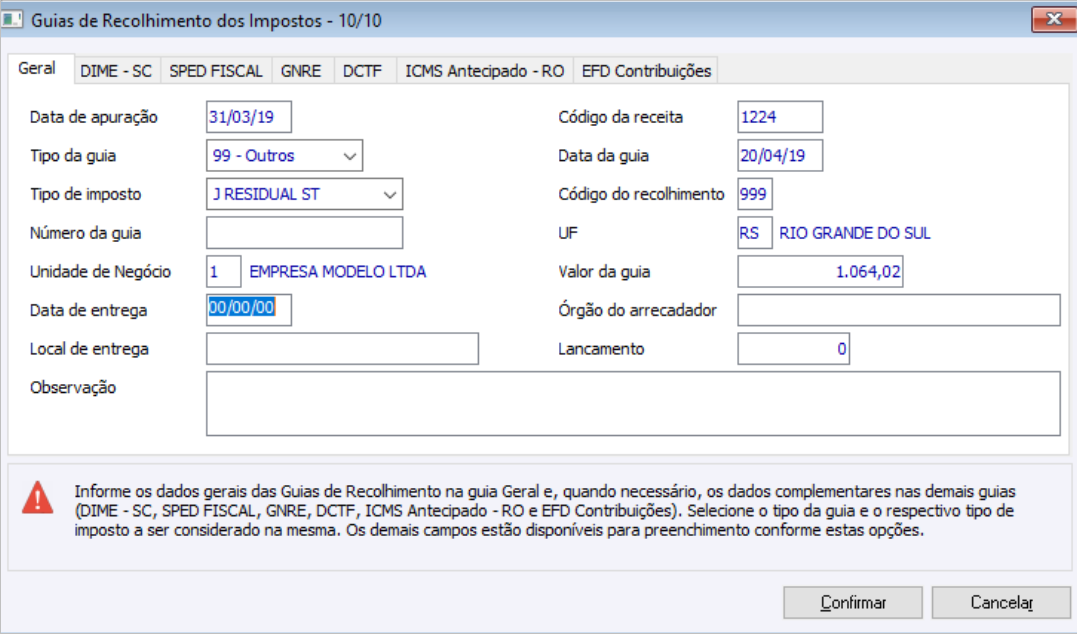The image size is (1077, 636).
Task: Click the red warning triangle icon
Action: coord(37,497)
